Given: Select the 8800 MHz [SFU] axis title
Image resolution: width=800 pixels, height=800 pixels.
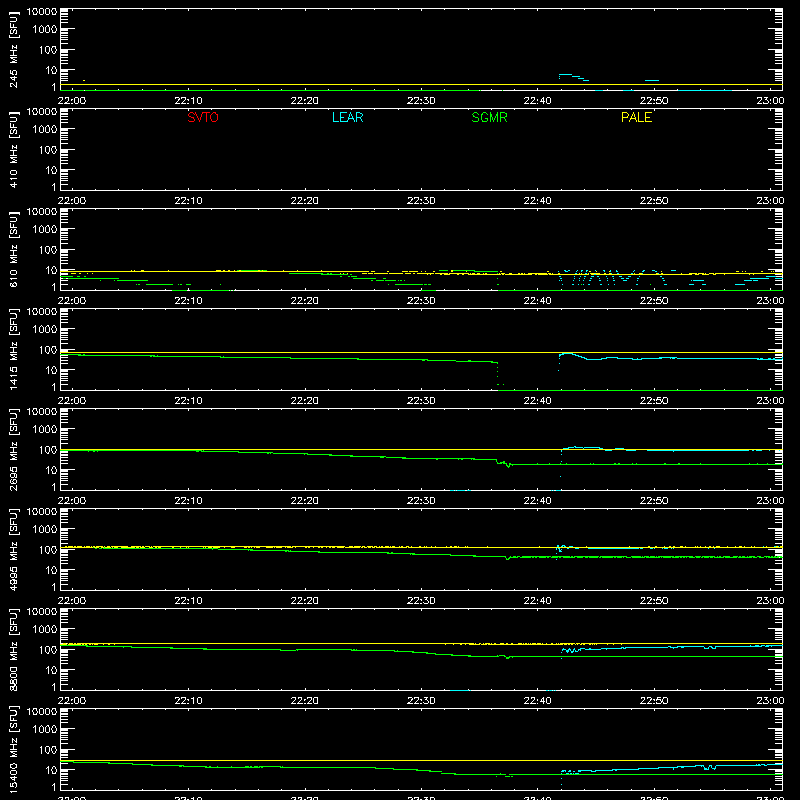Looking at the screenshot, I should (x=14, y=649).
